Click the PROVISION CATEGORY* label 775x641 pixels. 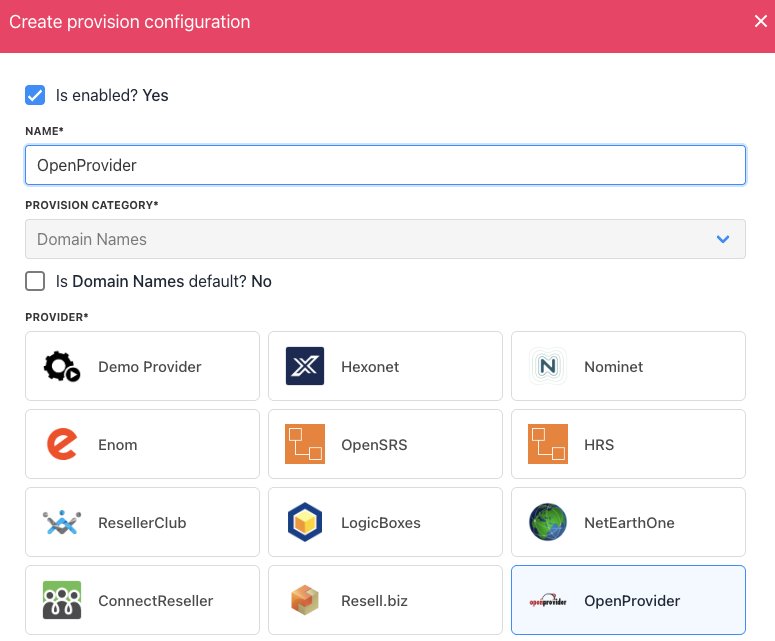click(x=92, y=205)
